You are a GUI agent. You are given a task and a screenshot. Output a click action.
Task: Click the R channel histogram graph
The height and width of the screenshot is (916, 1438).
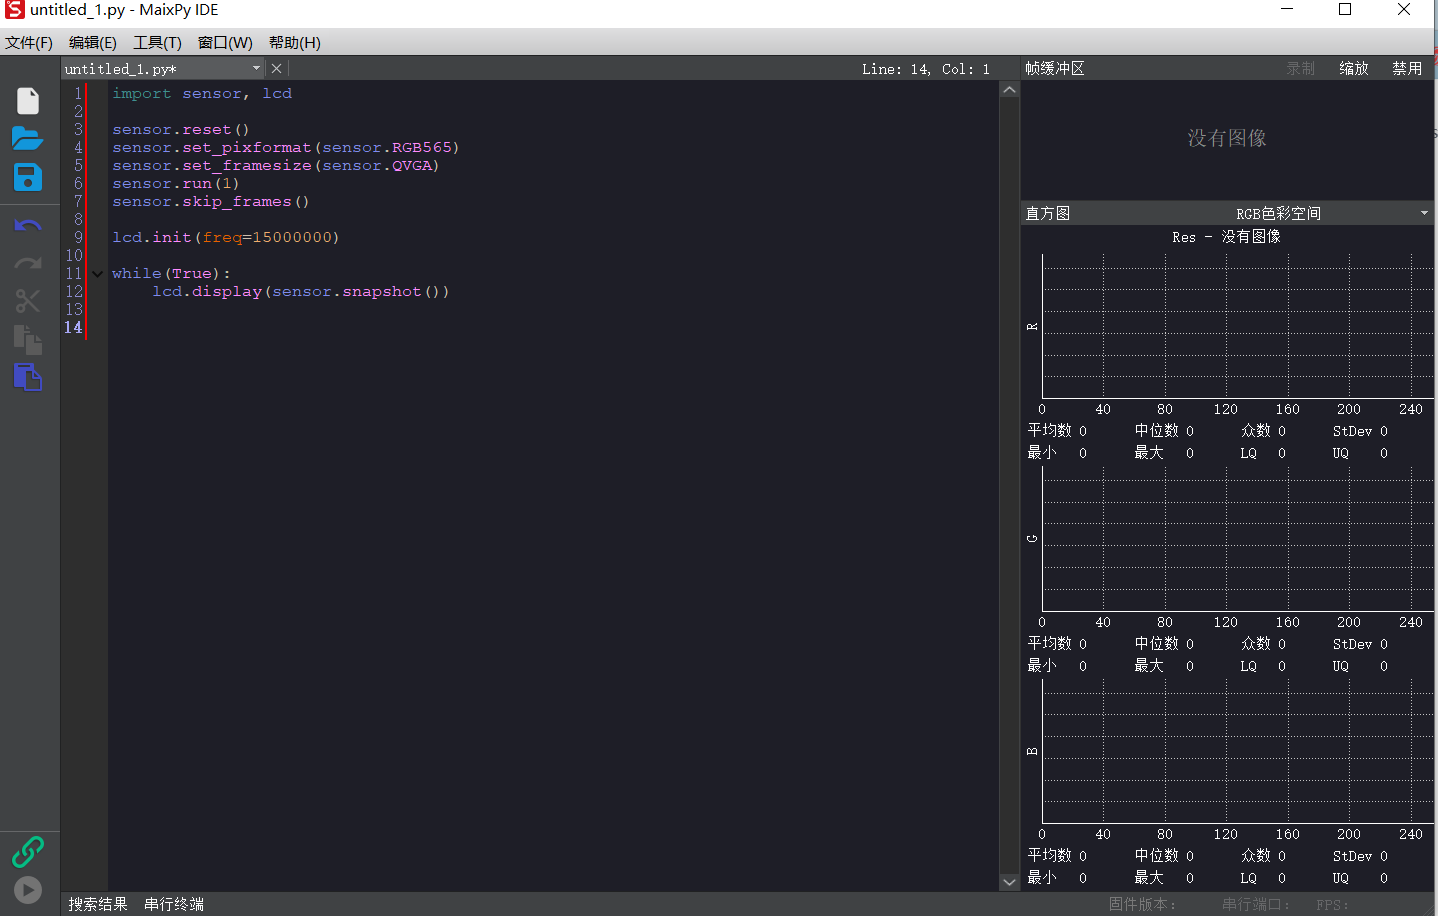click(1238, 327)
